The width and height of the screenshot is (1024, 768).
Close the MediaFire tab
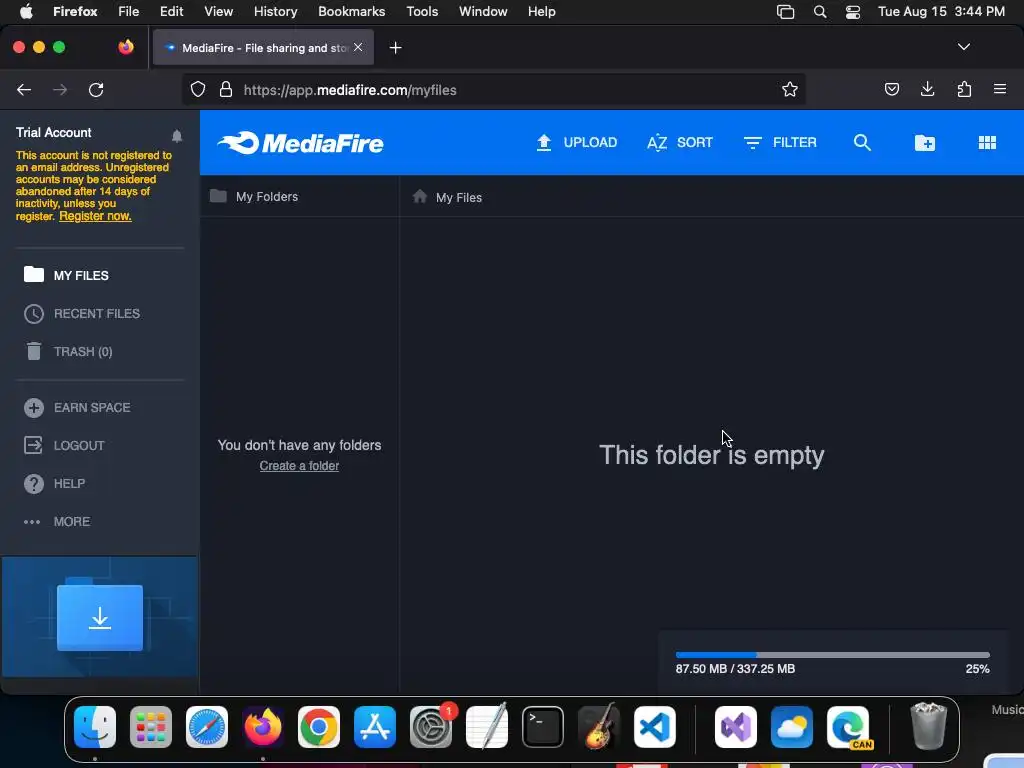tap(358, 47)
